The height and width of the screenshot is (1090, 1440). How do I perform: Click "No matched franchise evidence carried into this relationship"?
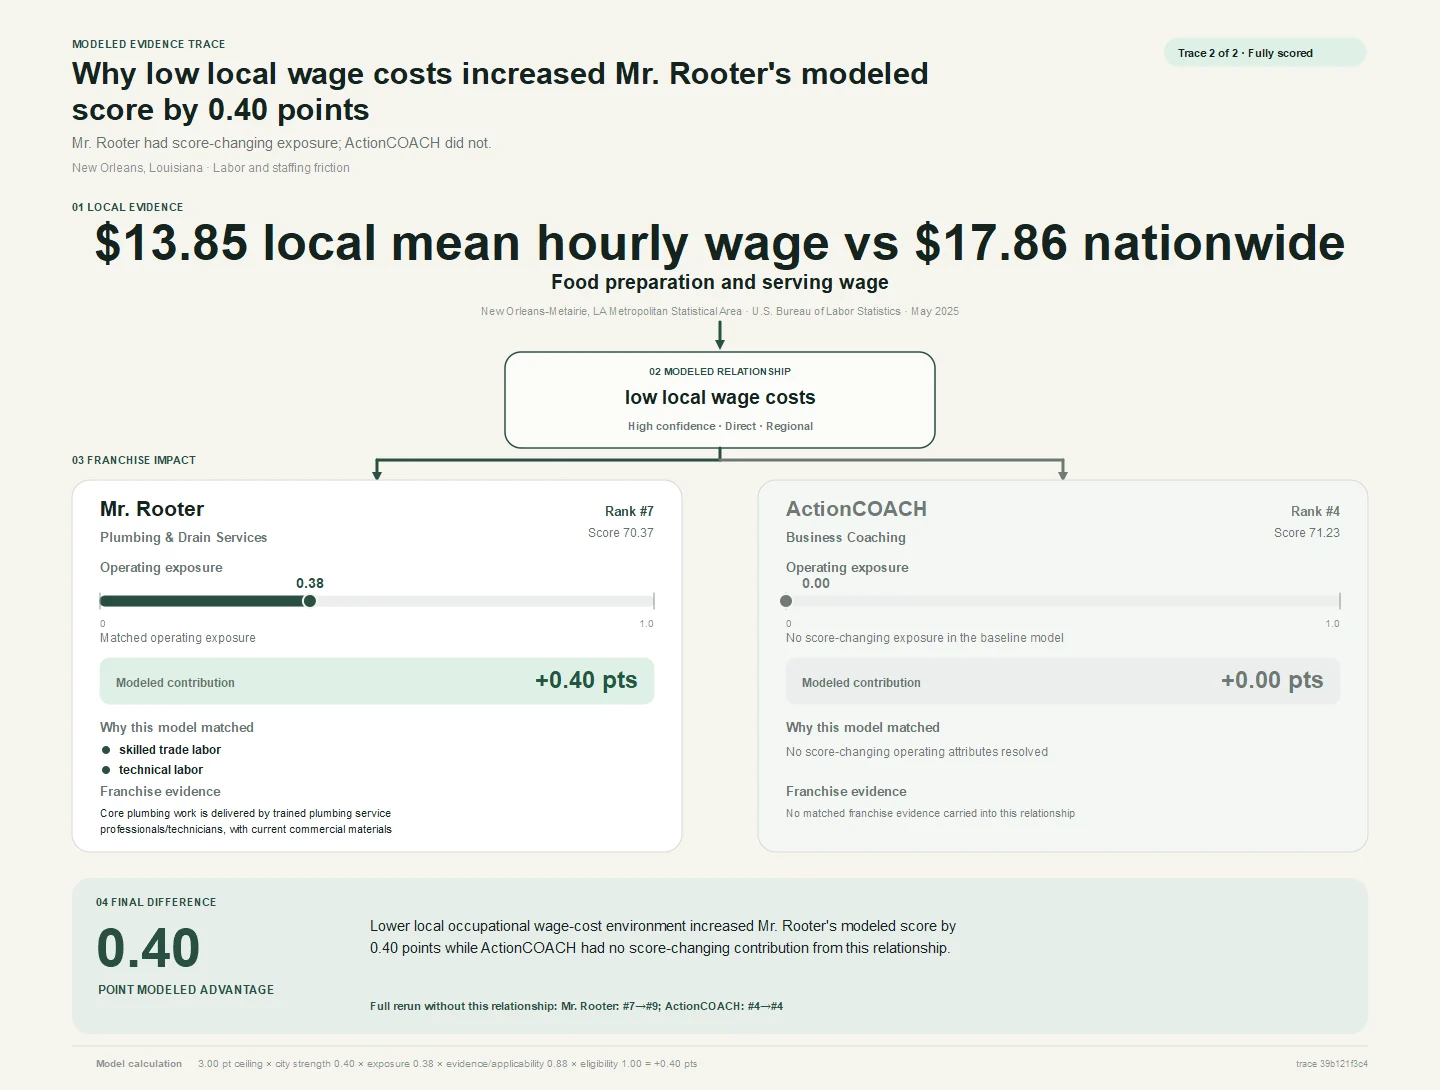point(930,813)
